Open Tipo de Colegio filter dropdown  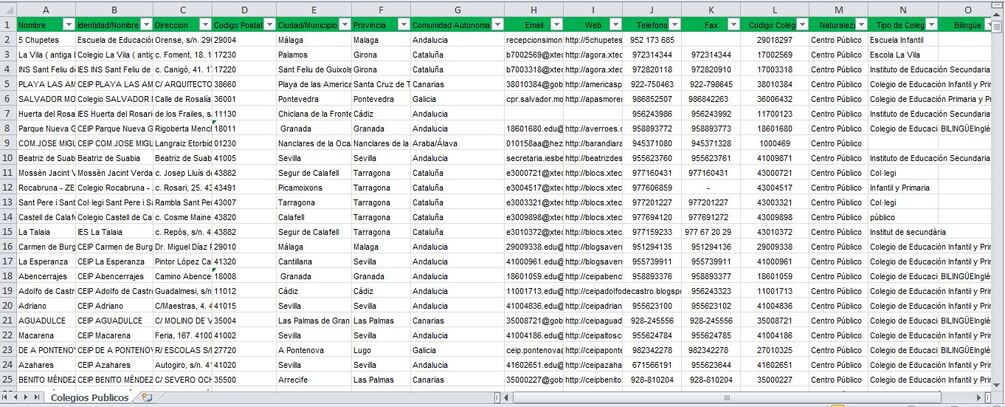coord(929,24)
